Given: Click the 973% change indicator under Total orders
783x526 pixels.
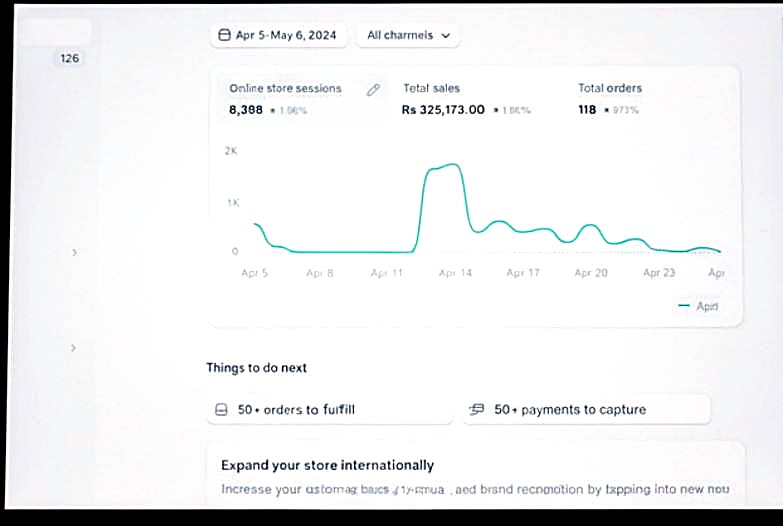Looking at the screenshot, I should [623, 110].
